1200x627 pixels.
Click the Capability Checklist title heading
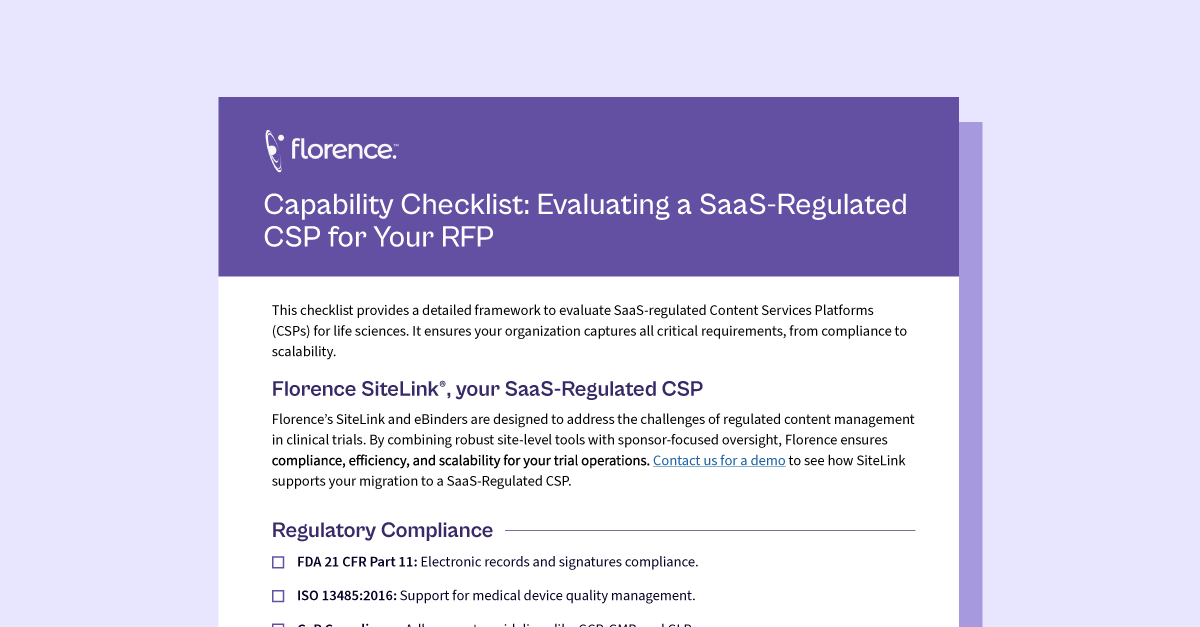click(585, 221)
